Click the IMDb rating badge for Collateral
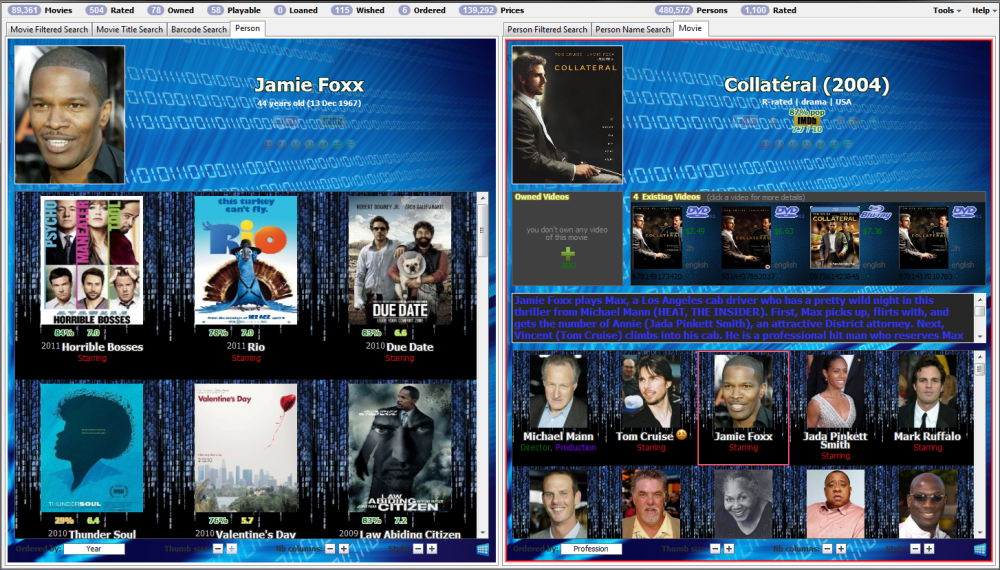 [x=807, y=121]
